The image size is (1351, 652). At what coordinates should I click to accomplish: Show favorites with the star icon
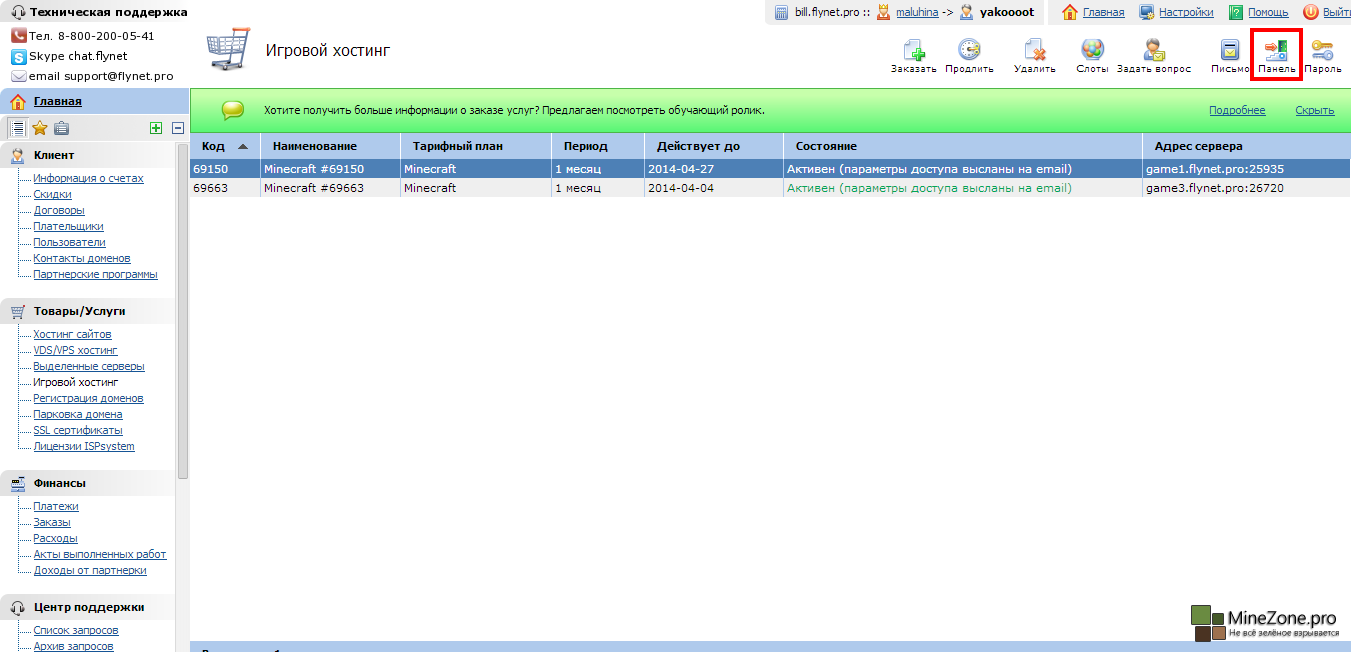tap(39, 127)
